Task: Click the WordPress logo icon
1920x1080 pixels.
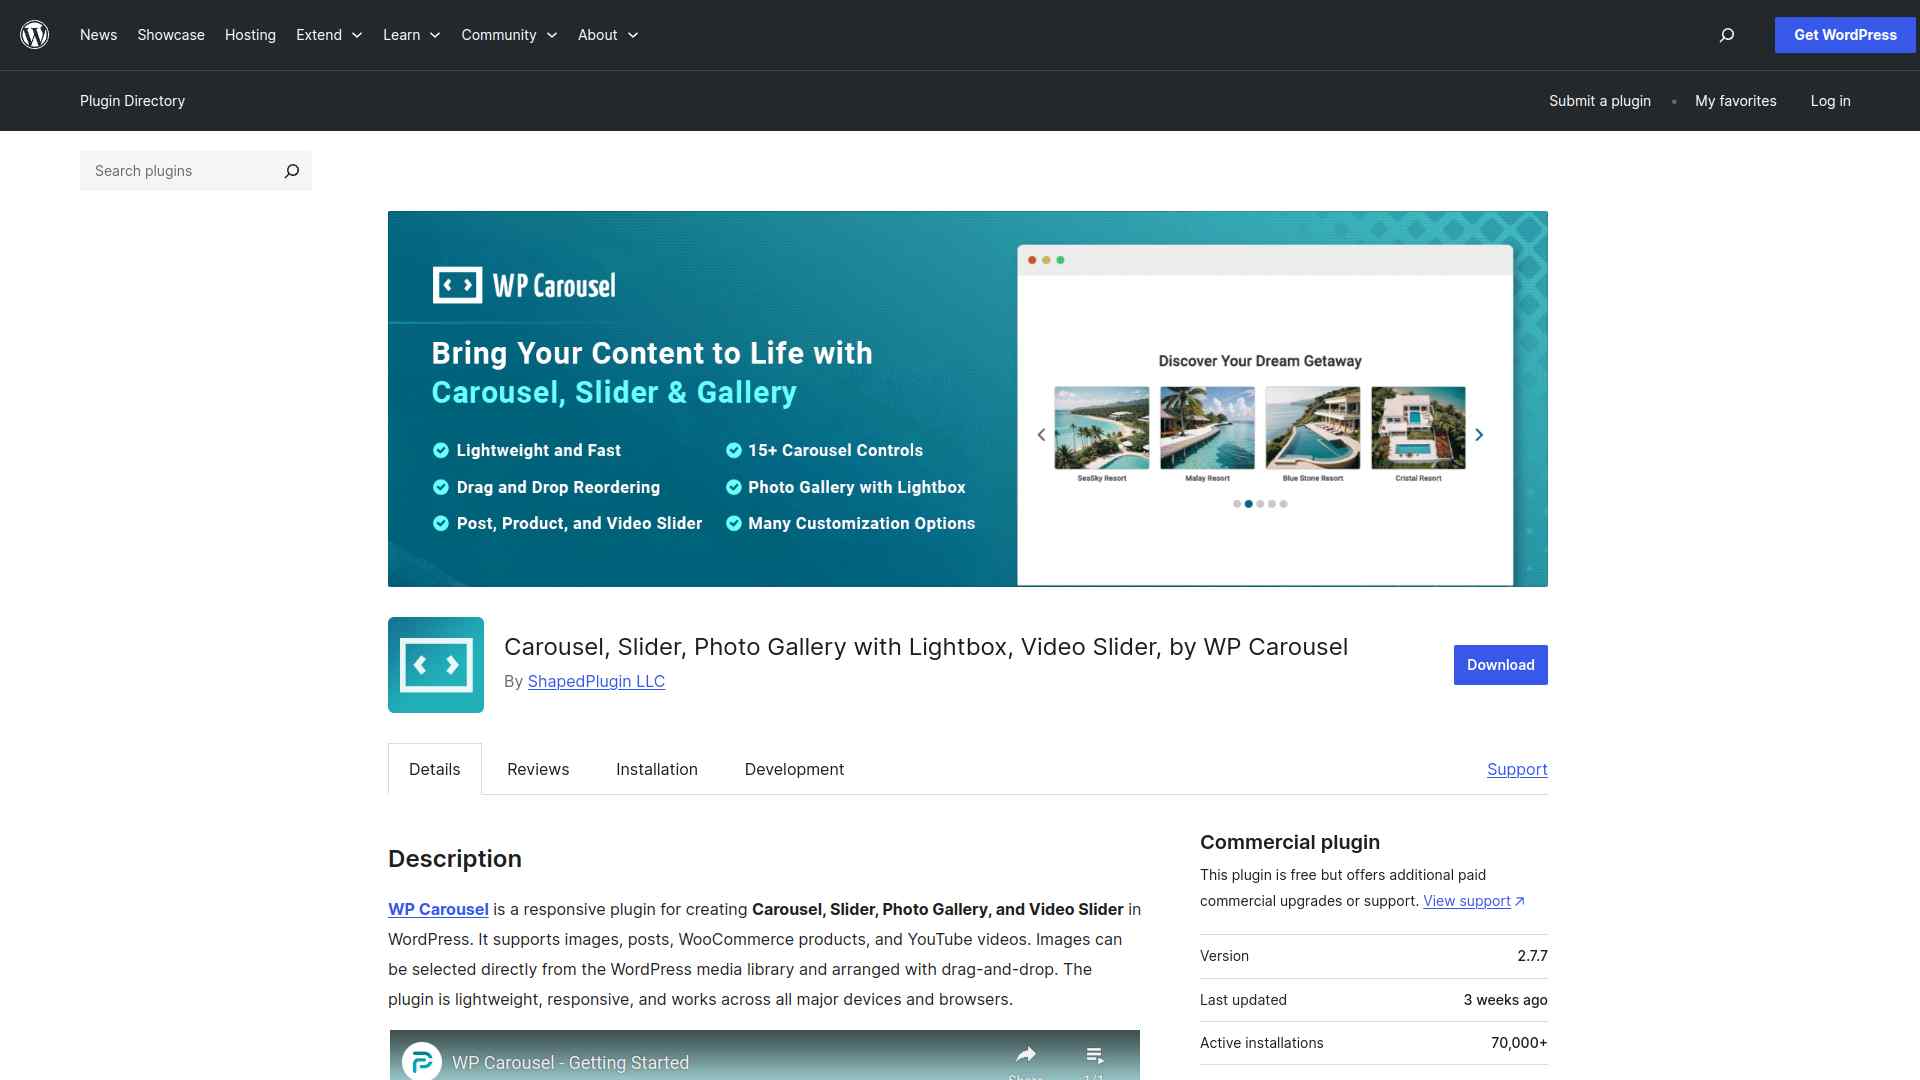Action: 35,35
